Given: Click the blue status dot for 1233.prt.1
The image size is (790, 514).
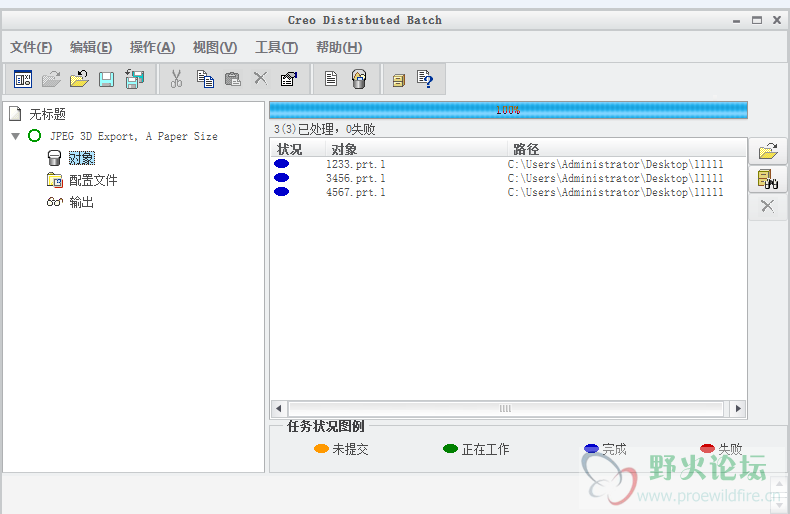Looking at the screenshot, I should pyautogui.click(x=282, y=164).
